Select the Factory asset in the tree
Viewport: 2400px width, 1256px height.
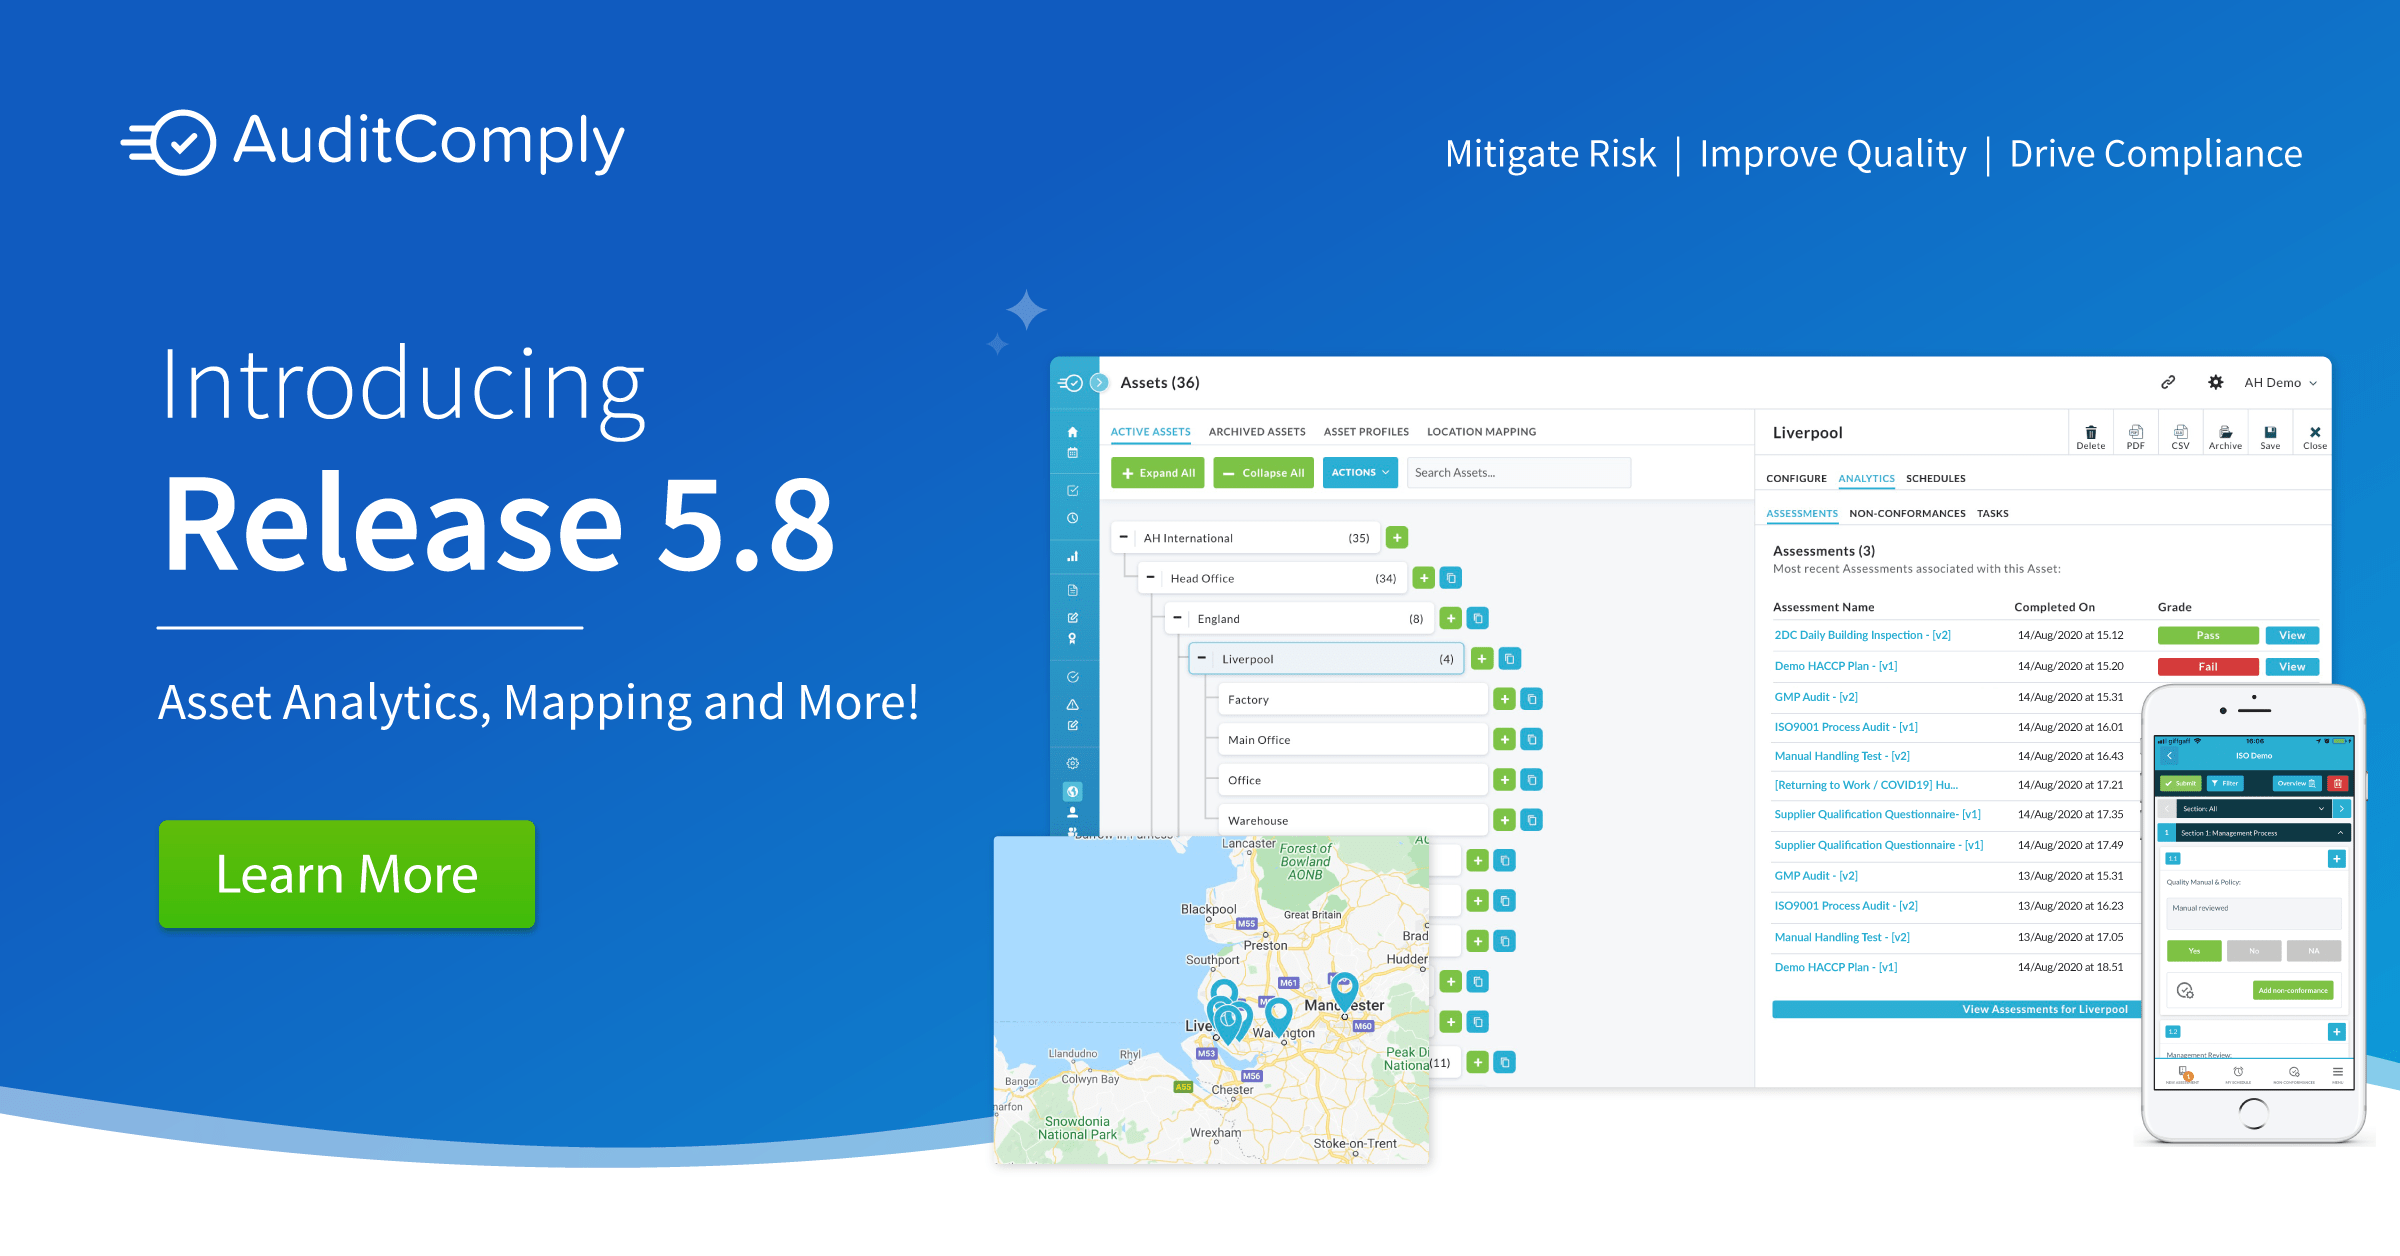(1352, 699)
